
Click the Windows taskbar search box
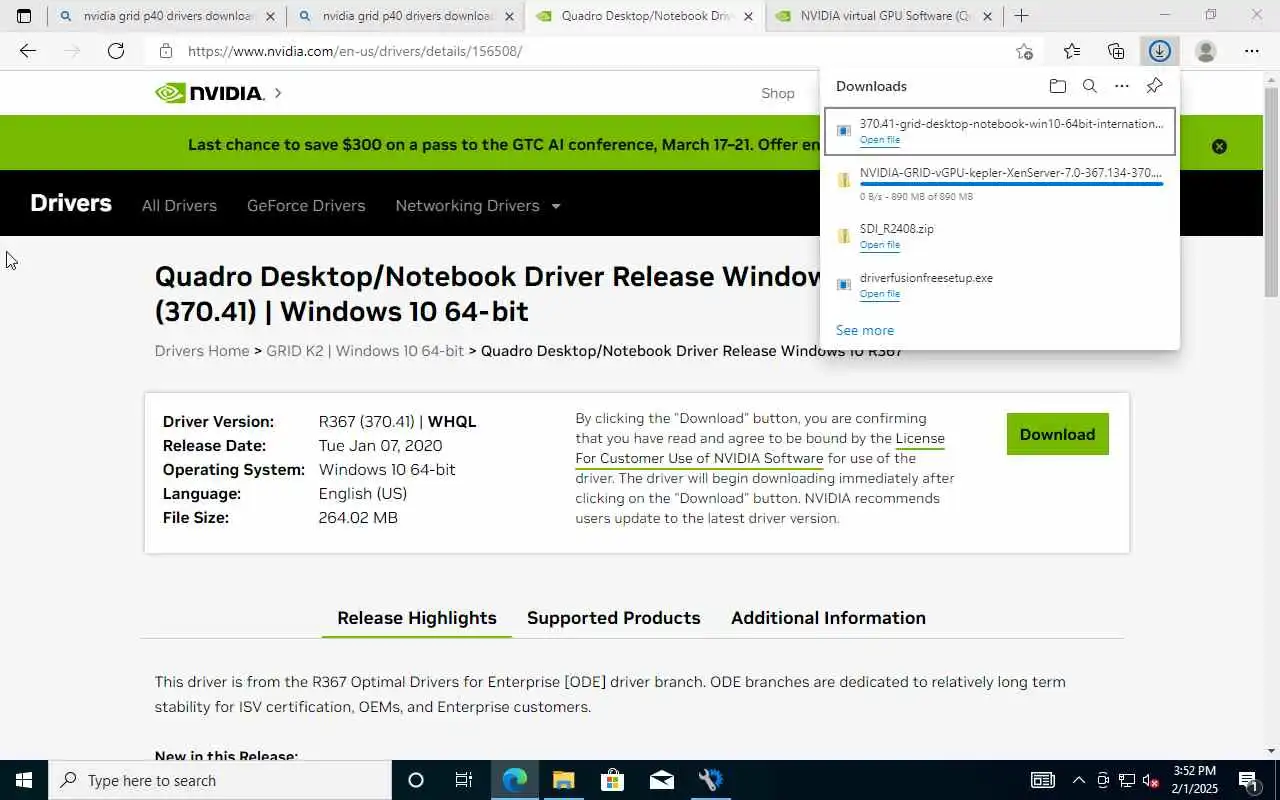(220, 780)
